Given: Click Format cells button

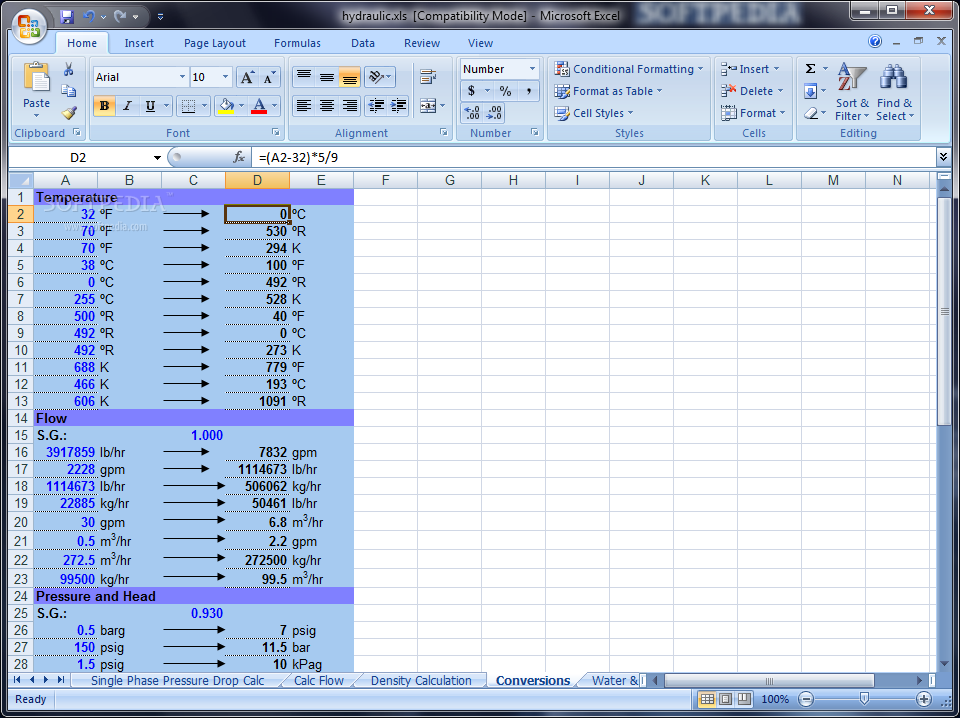Looking at the screenshot, I should (753, 113).
